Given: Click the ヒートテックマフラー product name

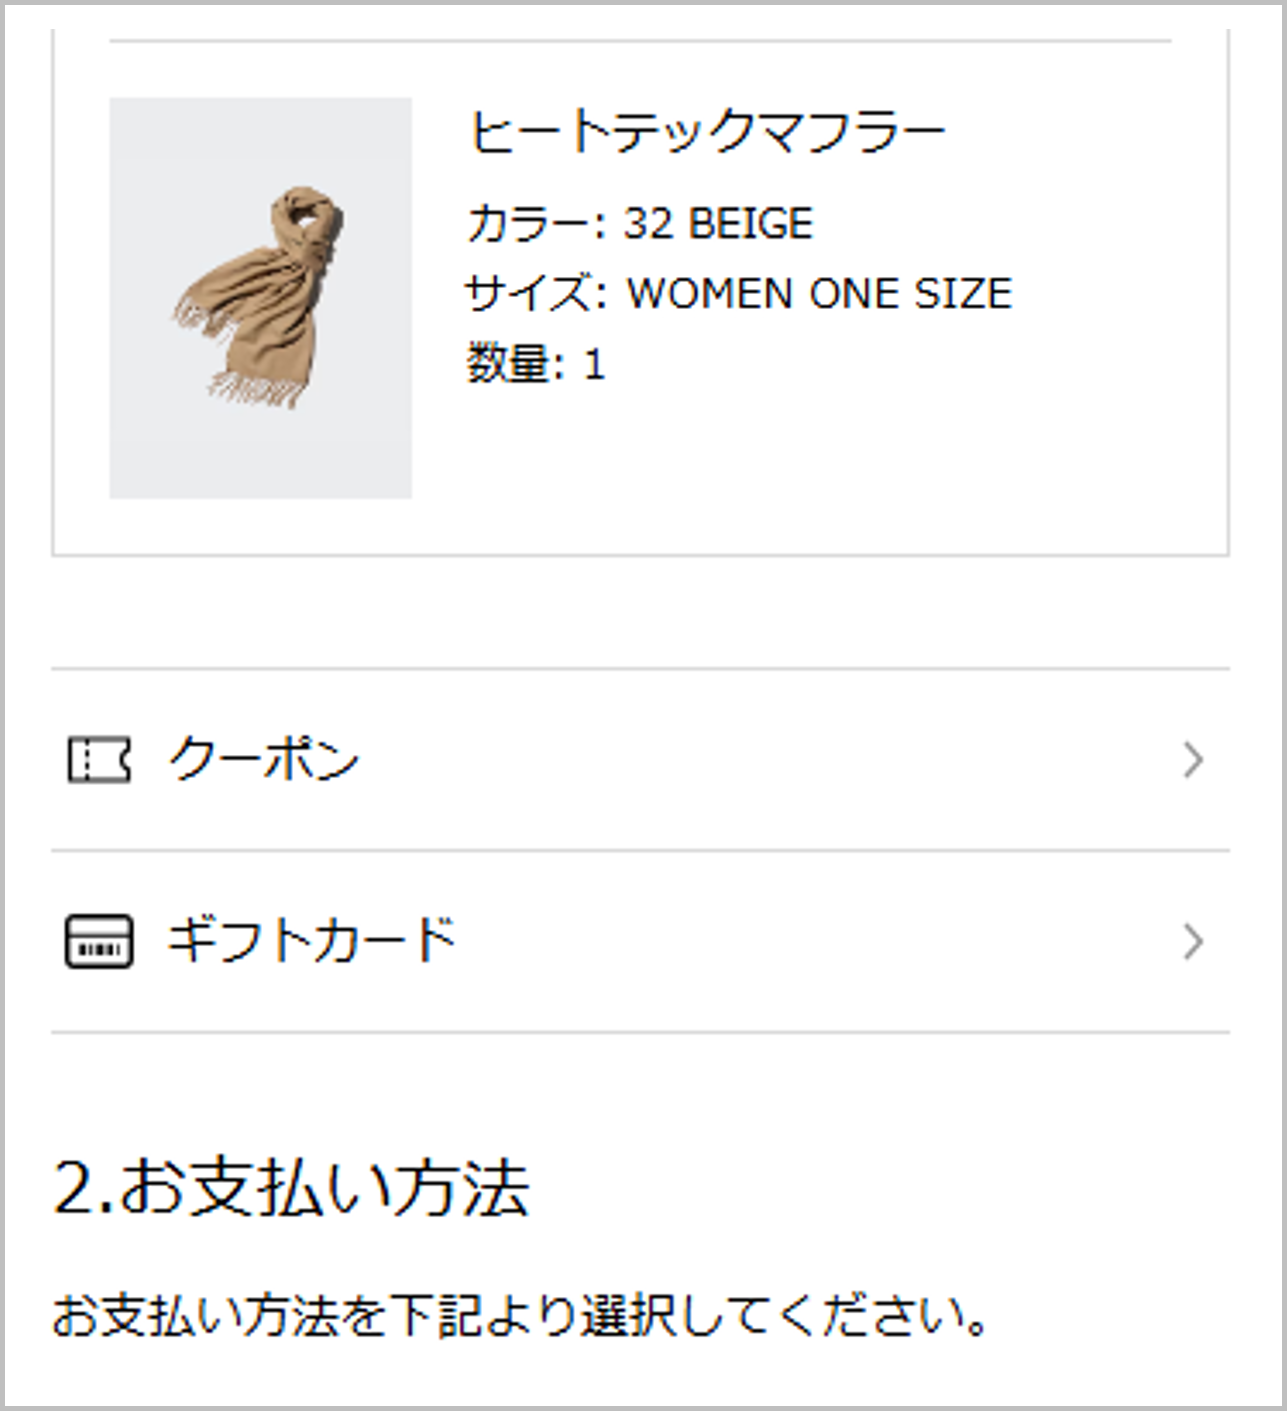Looking at the screenshot, I should point(707,132).
